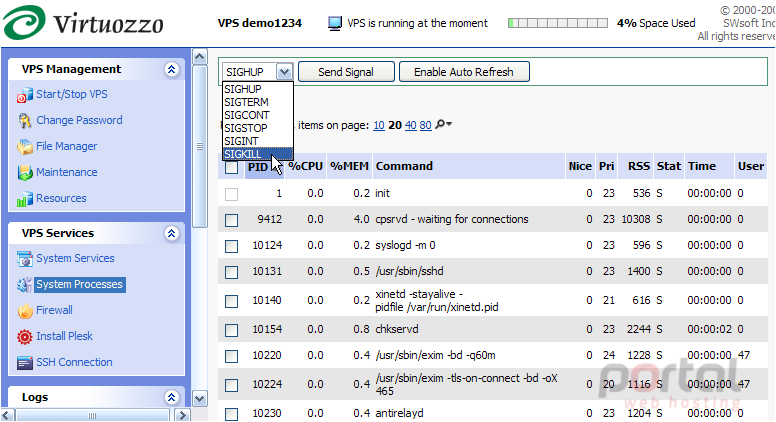Check the box for process 9412 cpsrvd
The image size is (776, 422).
[x=231, y=220]
